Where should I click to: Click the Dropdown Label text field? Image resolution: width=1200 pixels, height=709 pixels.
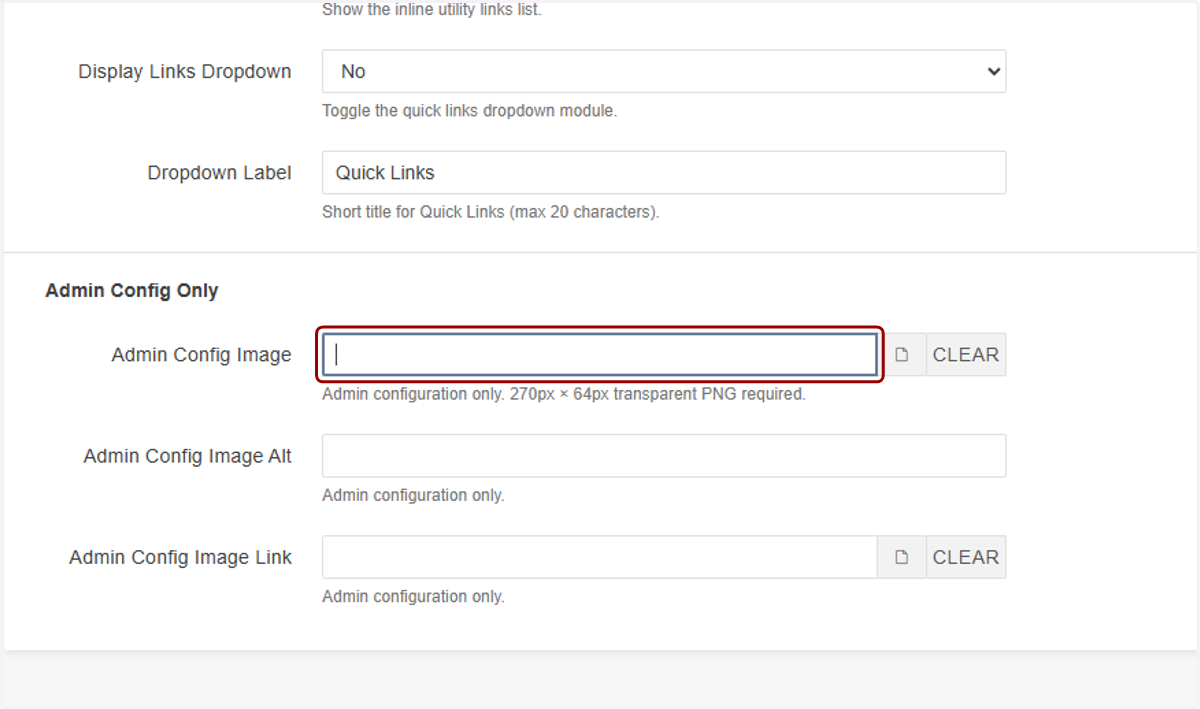664,172
